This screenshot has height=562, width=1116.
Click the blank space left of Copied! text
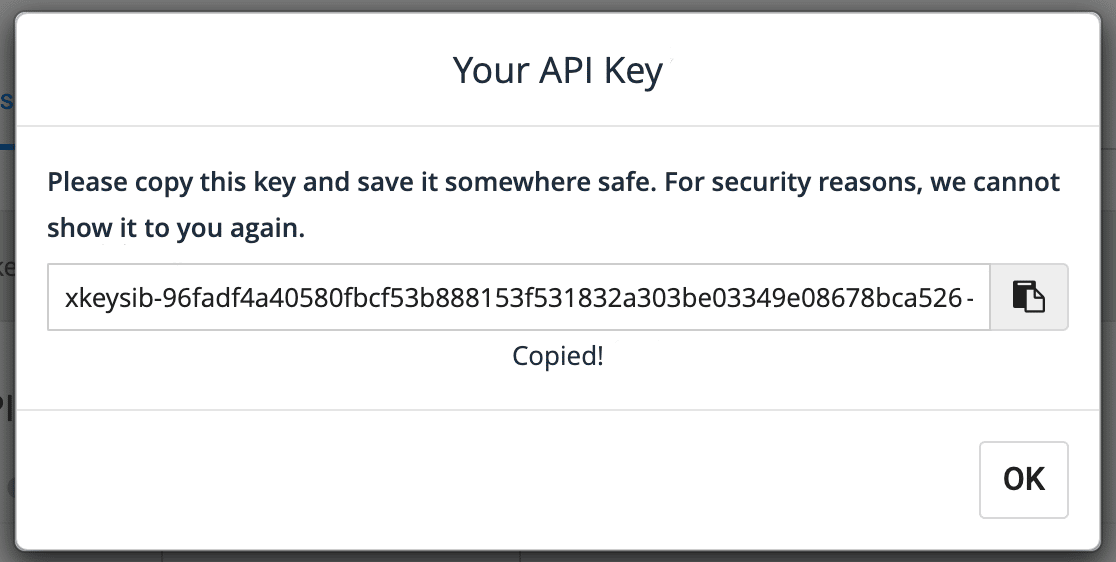tap(280, 356)
